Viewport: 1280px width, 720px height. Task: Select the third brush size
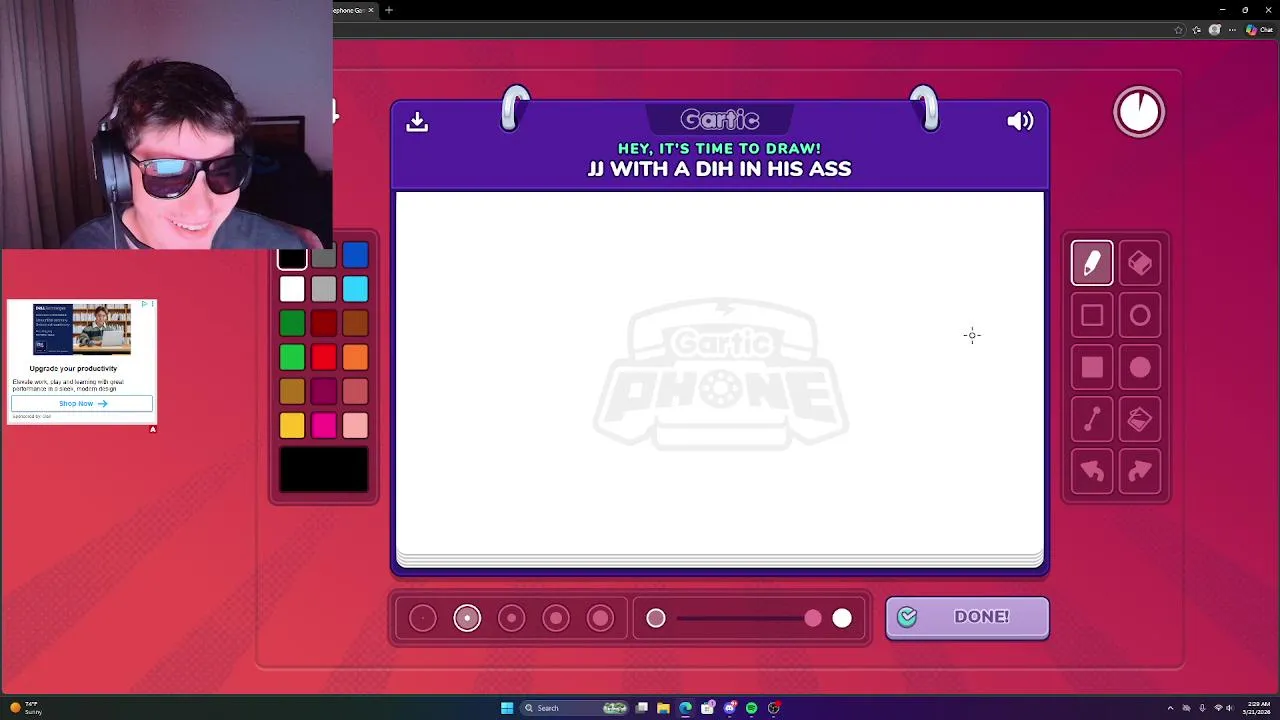tap(511, 619)
